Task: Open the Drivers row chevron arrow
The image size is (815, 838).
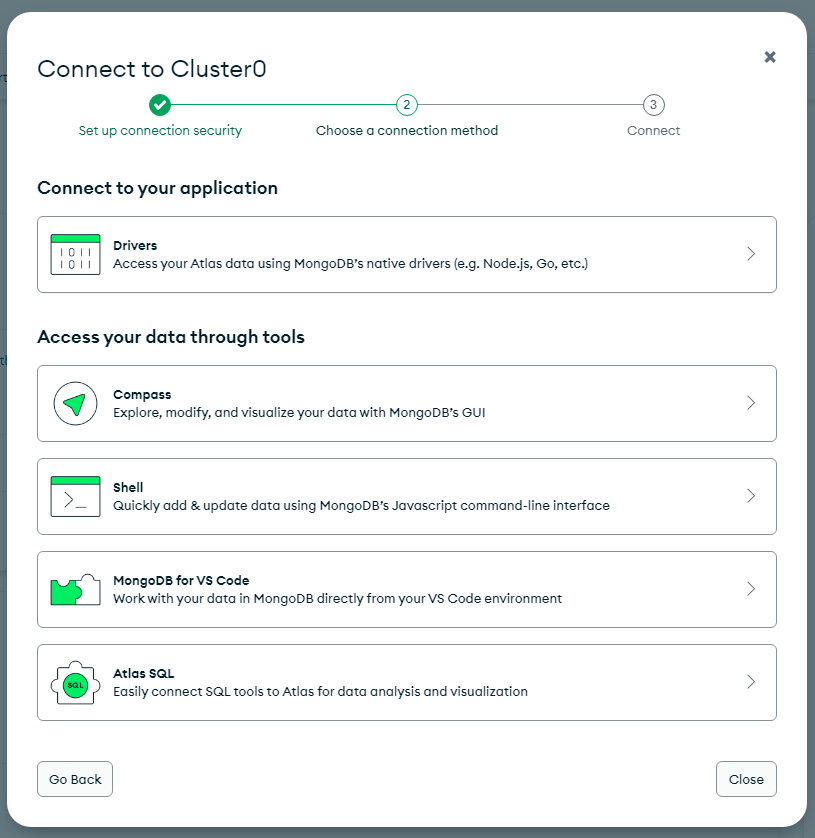Action: click(x=751, y=254)
